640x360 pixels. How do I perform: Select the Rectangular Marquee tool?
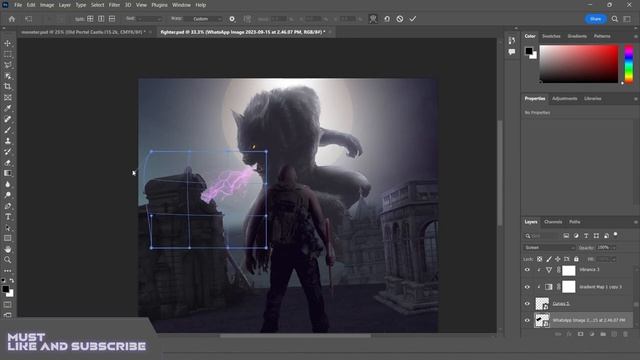coord(7,54)
